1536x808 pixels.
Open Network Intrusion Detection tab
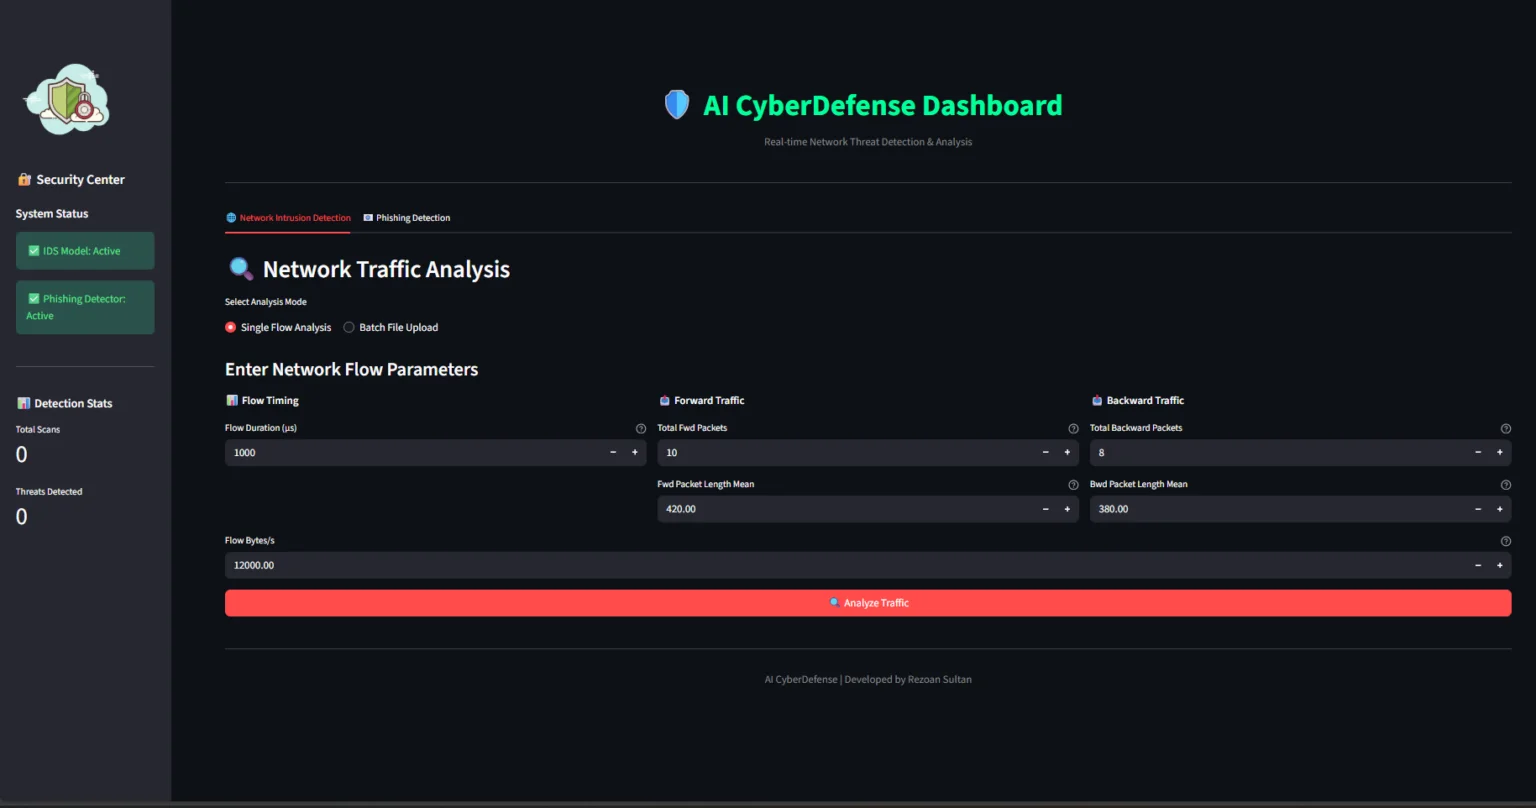(x=288, y=218)
